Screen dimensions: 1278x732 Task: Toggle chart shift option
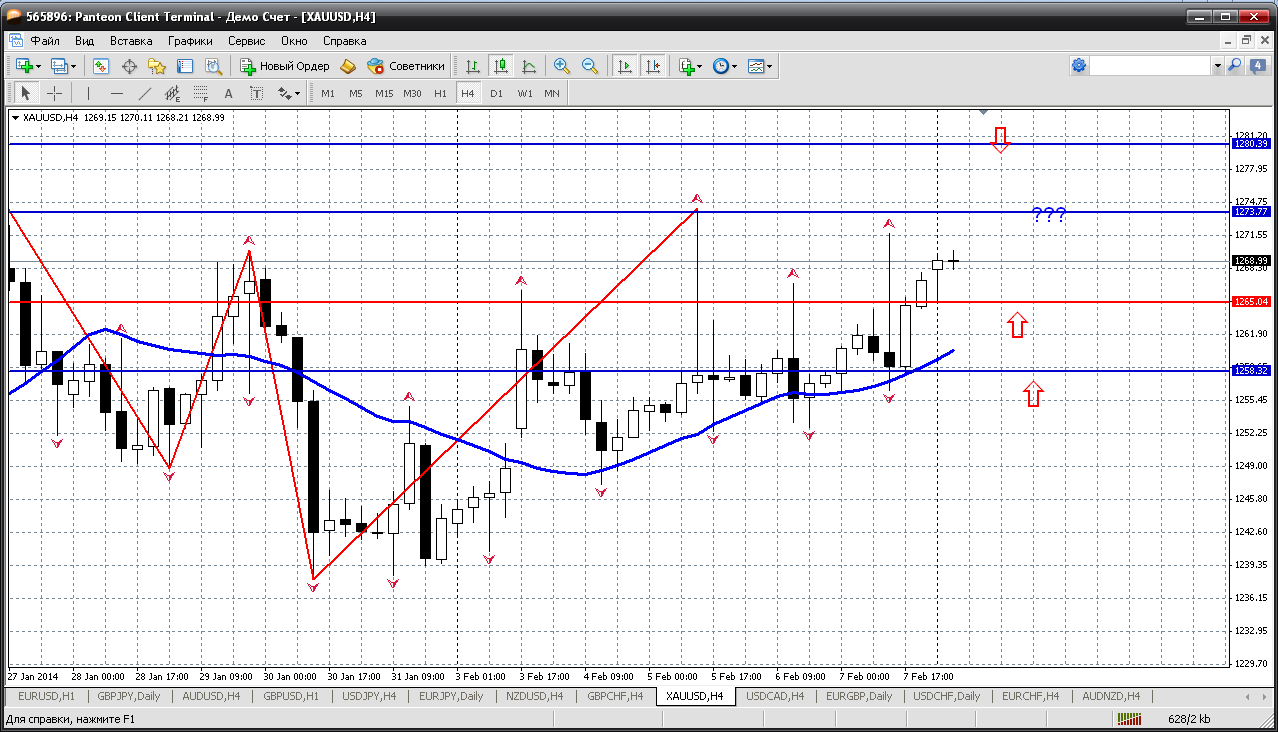653,66
